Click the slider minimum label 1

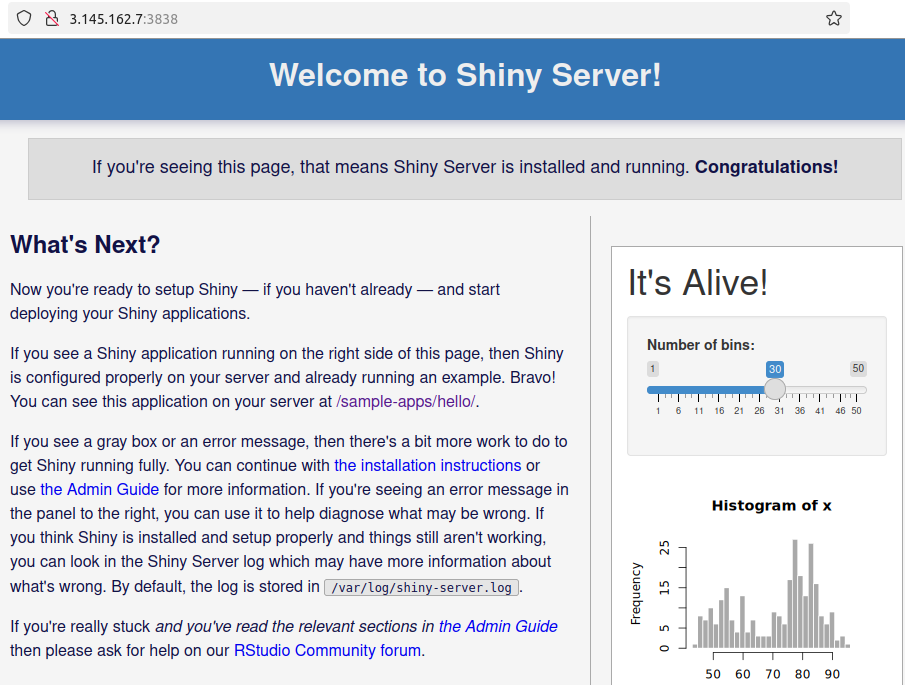coord(653,369)
